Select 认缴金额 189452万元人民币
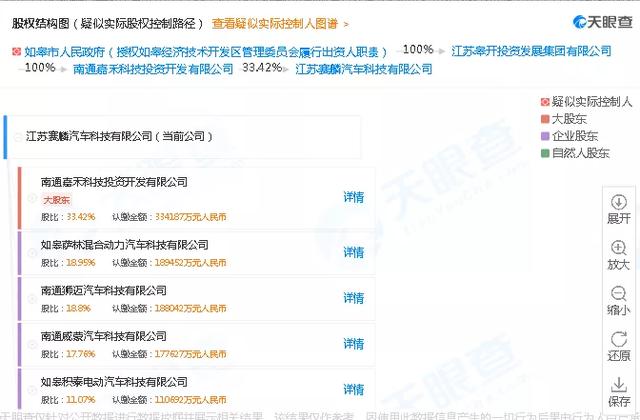Viewport: 640px width, 420px height. [x=191, y=262]
